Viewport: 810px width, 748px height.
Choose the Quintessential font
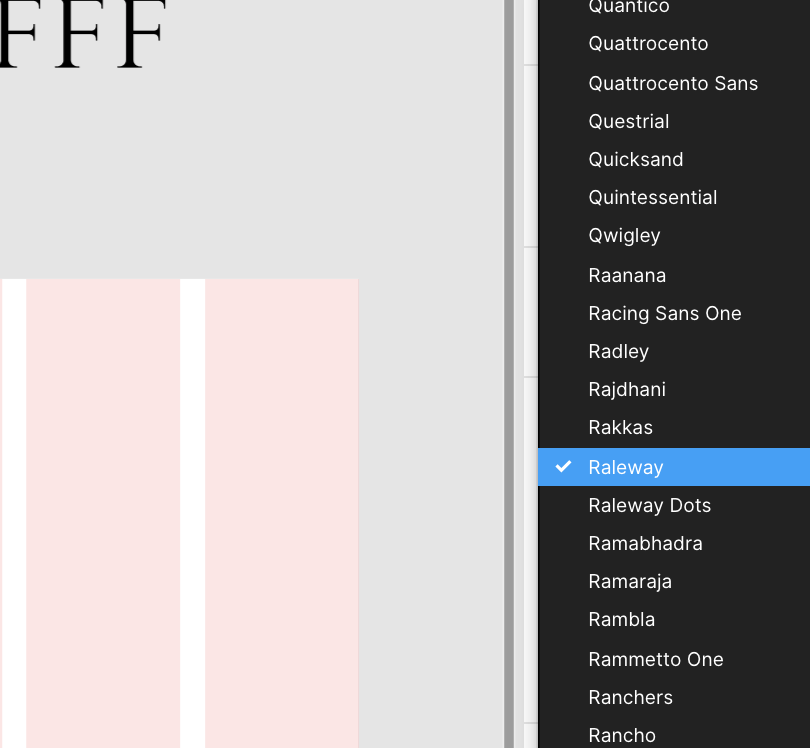pyautogui.click(x=653, y=197)
